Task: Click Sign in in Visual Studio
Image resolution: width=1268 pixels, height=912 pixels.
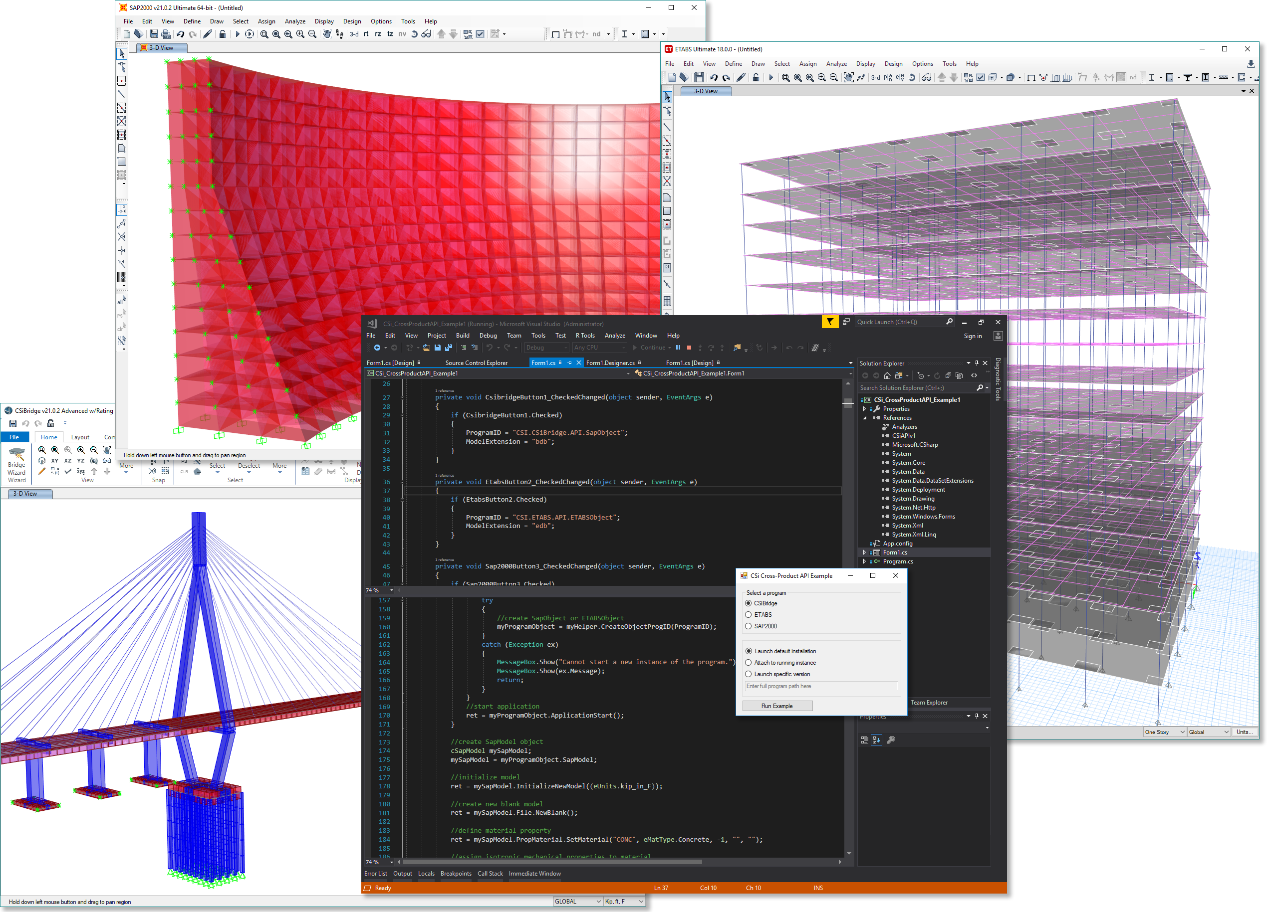Action: tap(972, 336)
